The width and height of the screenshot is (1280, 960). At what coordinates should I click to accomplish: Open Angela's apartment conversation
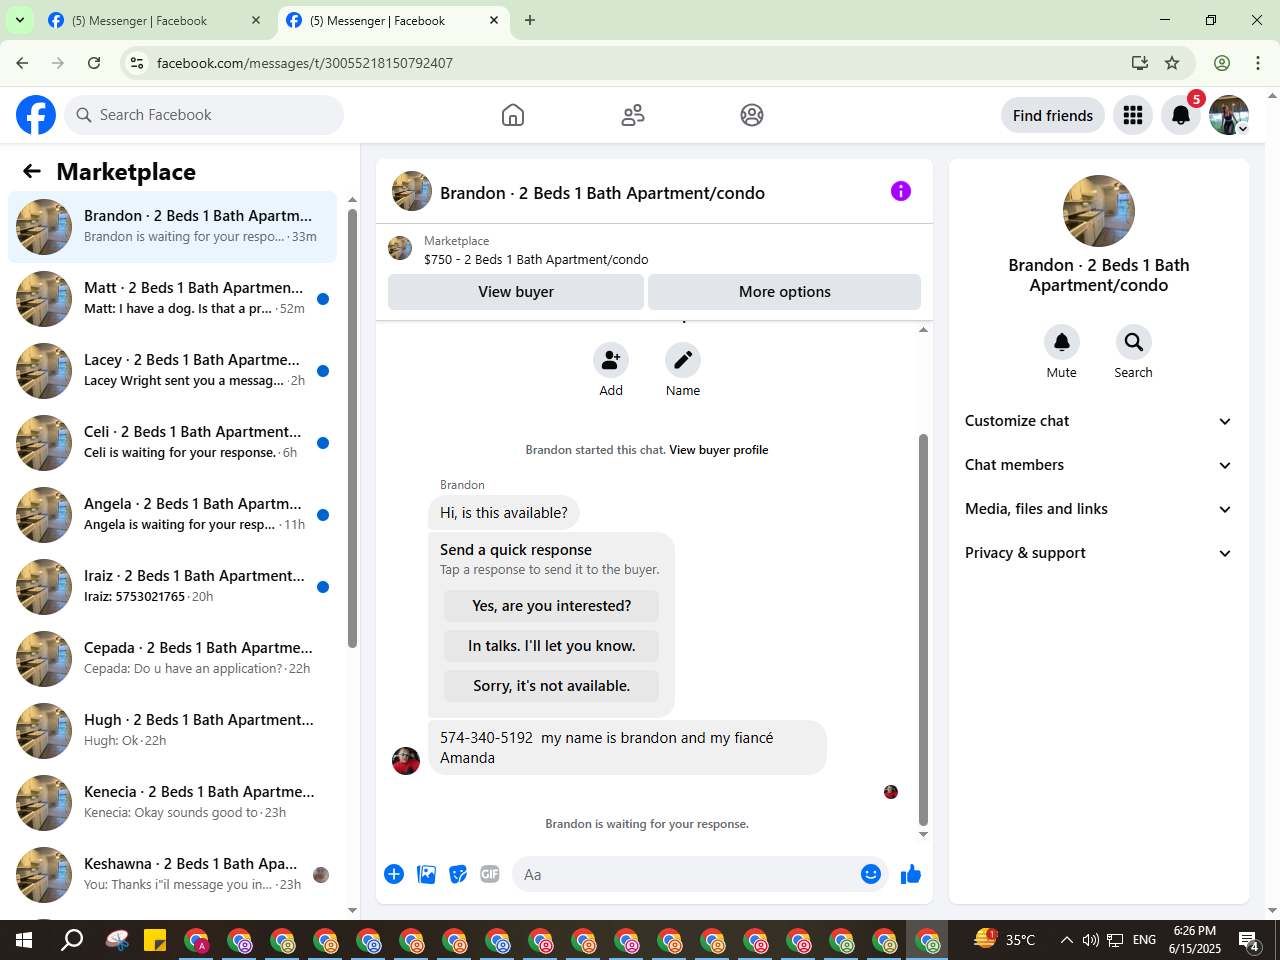point(173,515)
